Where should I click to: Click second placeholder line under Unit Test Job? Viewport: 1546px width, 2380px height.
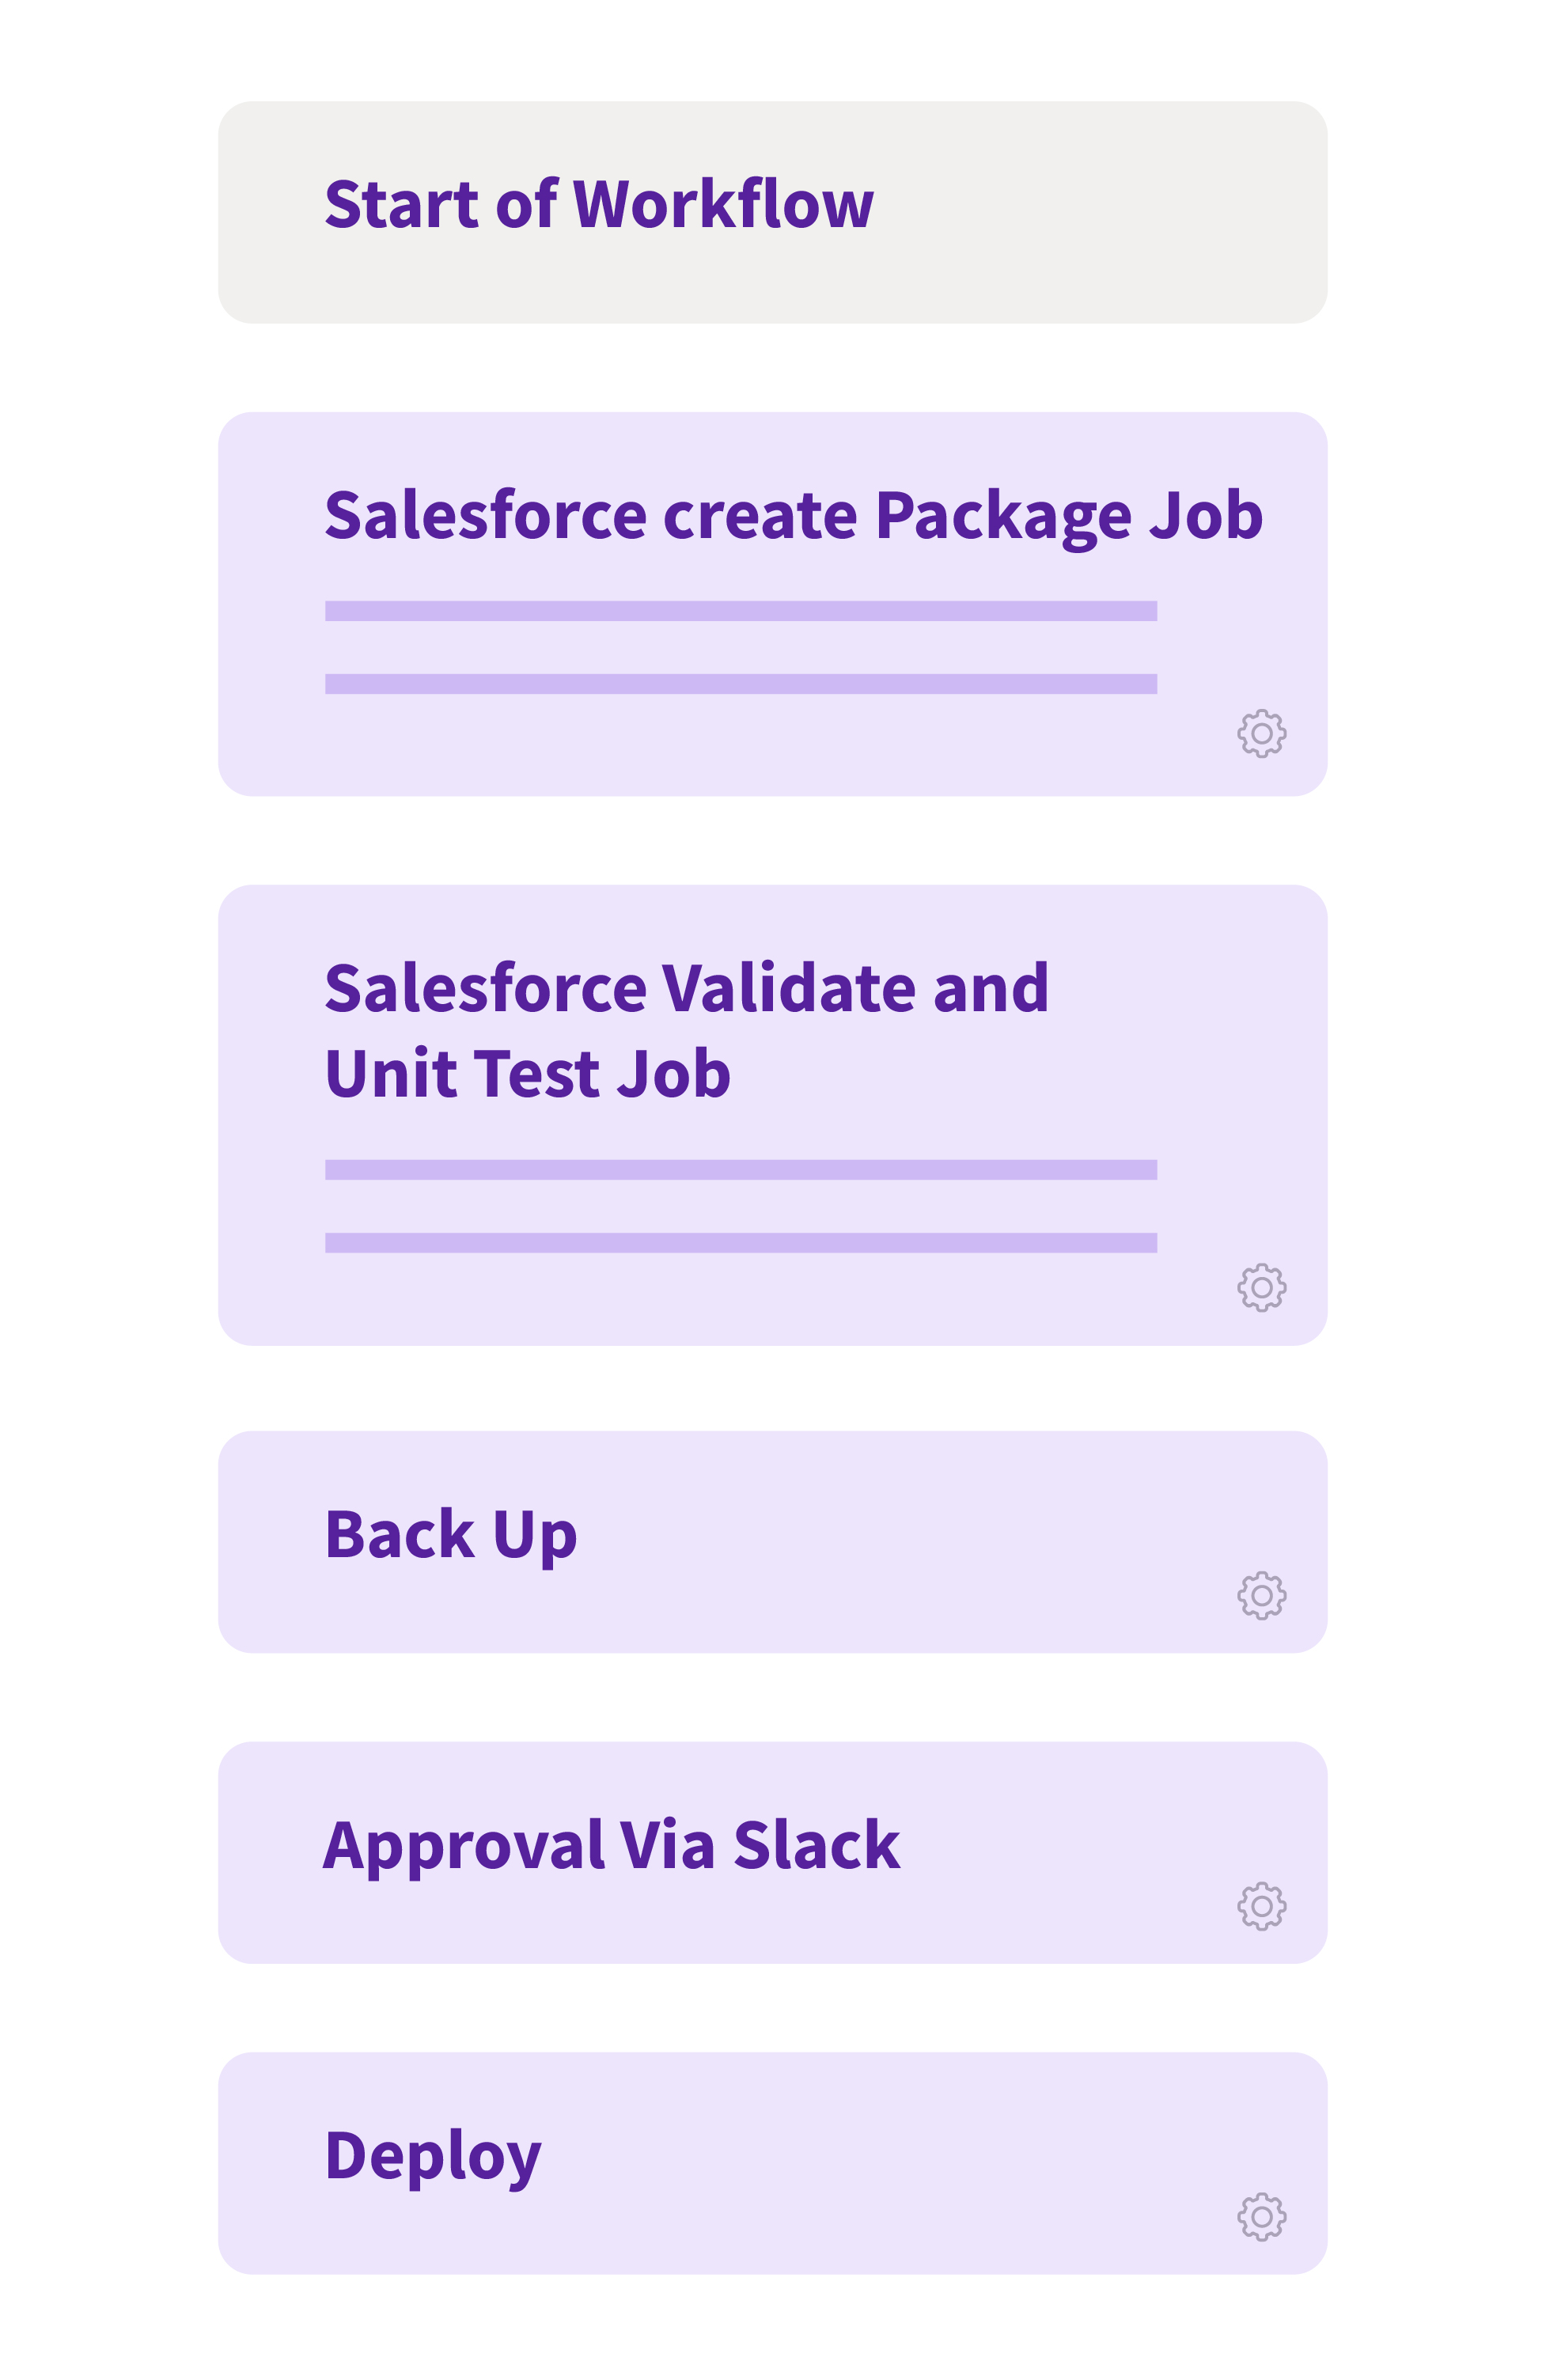pos(740,1243)
